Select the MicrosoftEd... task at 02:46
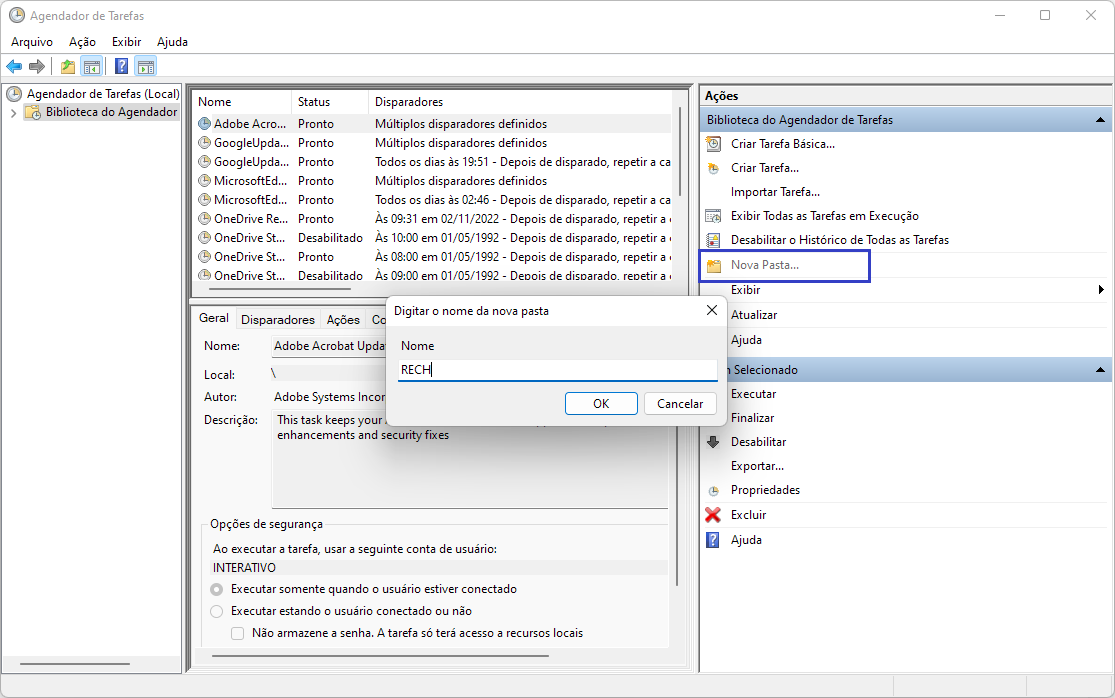 point(433,200)
